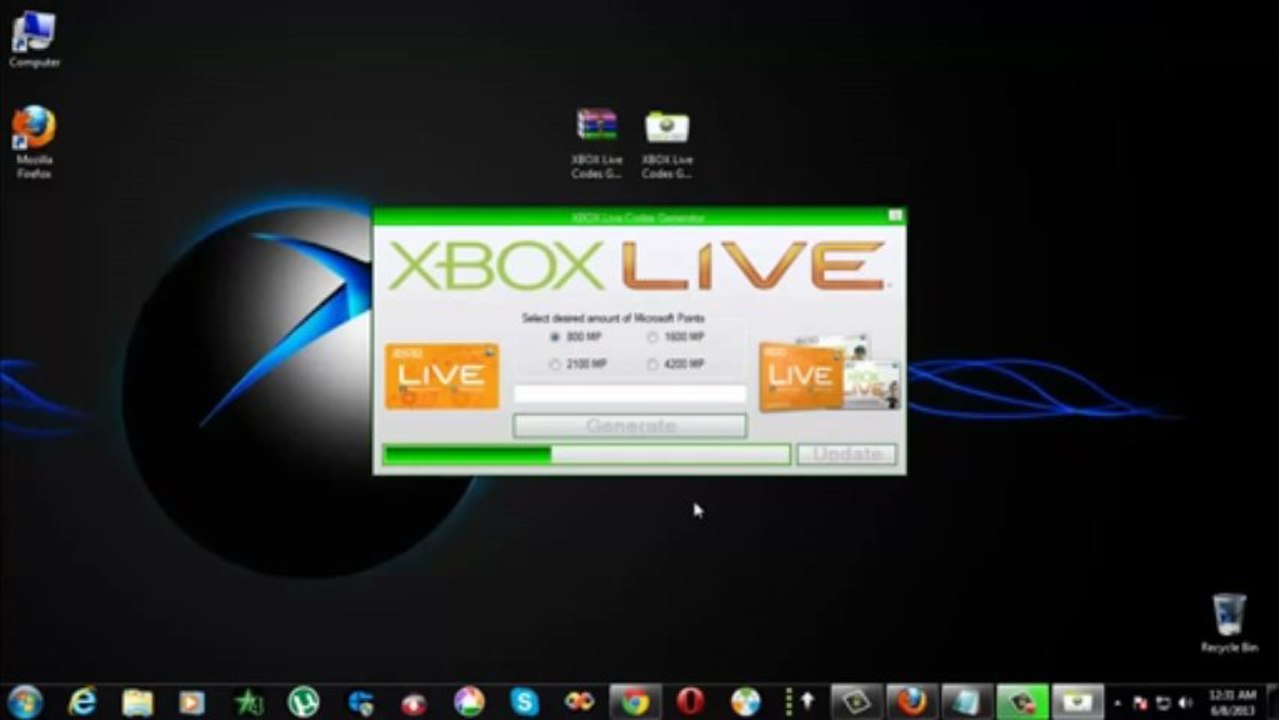
Task: Open the Computer desktop icon
Action: tap(34, 40)
